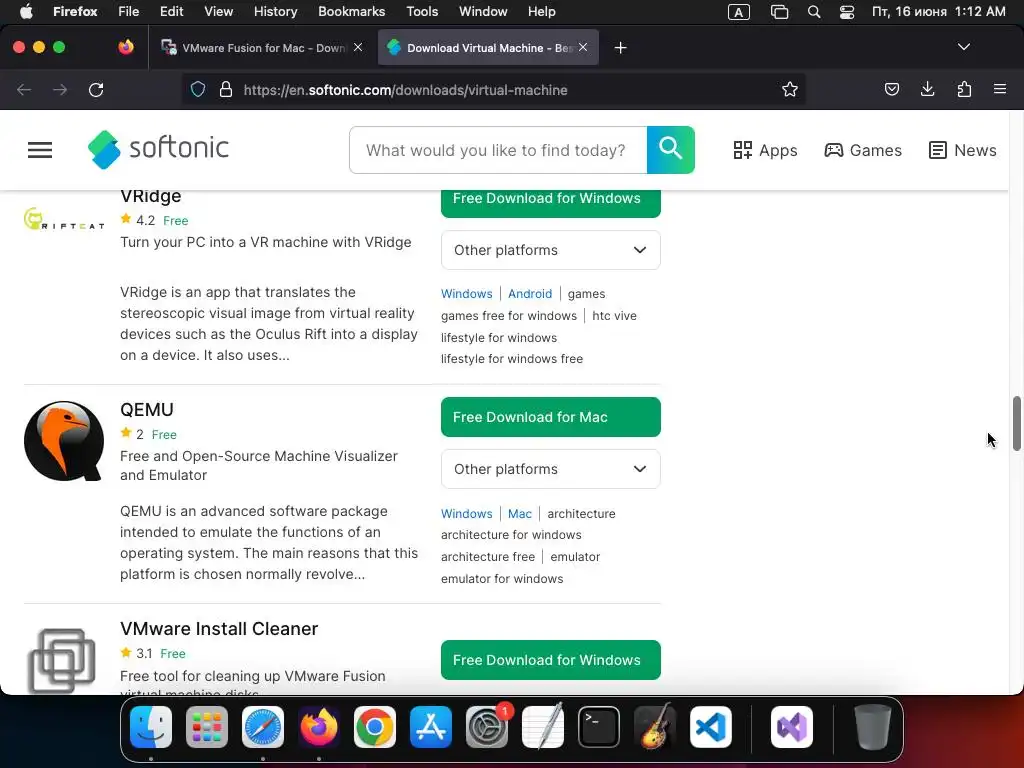The width and height of the screenshot is (1024, 768).
Task: Close the VMware Fusion tab
Action: (x=358, y=47)
